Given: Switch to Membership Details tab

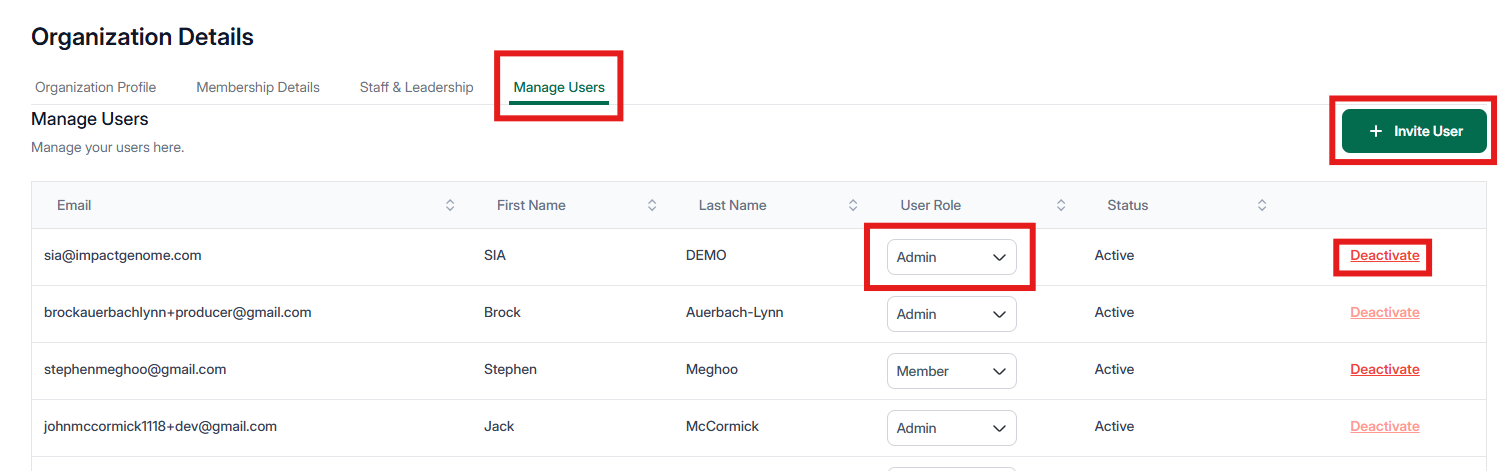Looking at the screenshot, I should point(258,87).
